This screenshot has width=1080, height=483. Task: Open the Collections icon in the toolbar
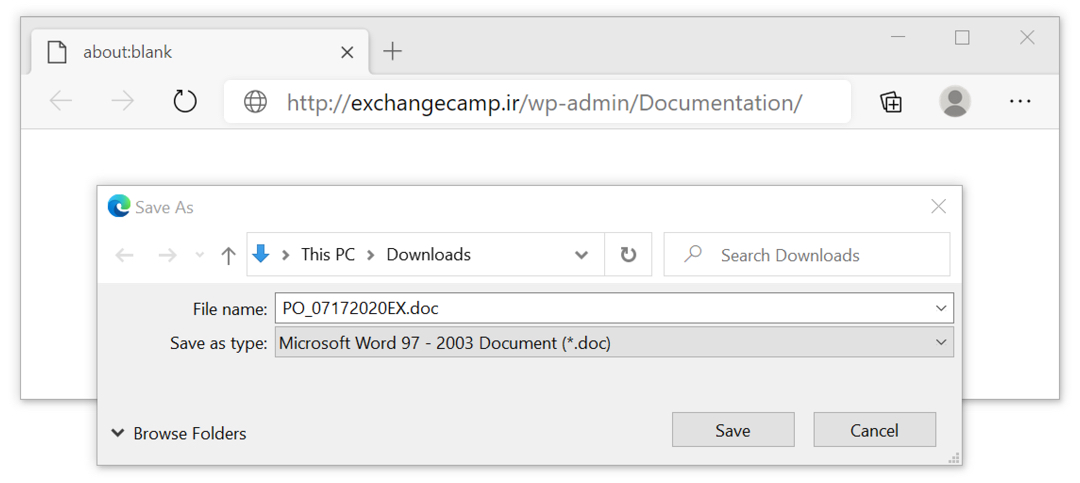click(x=891, y=102)
